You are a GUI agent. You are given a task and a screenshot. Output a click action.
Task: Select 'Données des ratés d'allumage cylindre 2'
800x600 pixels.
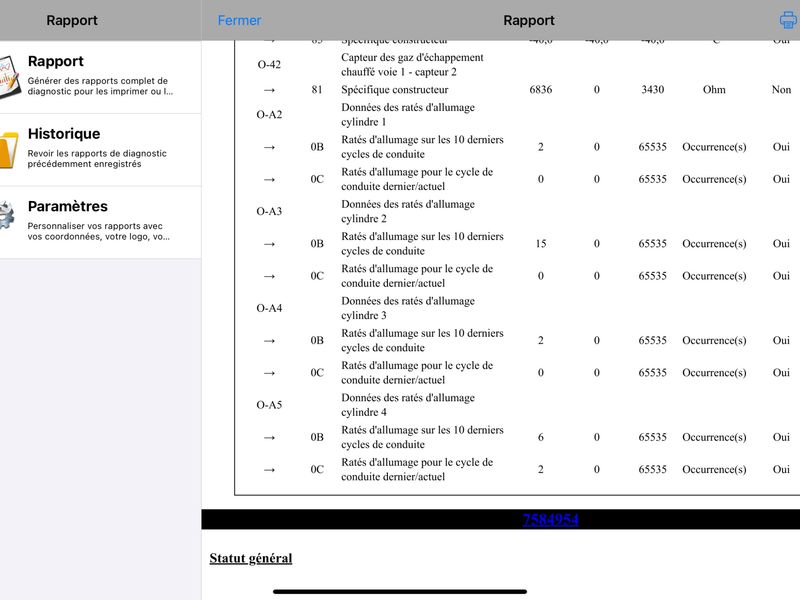click(x=408, y=211)
